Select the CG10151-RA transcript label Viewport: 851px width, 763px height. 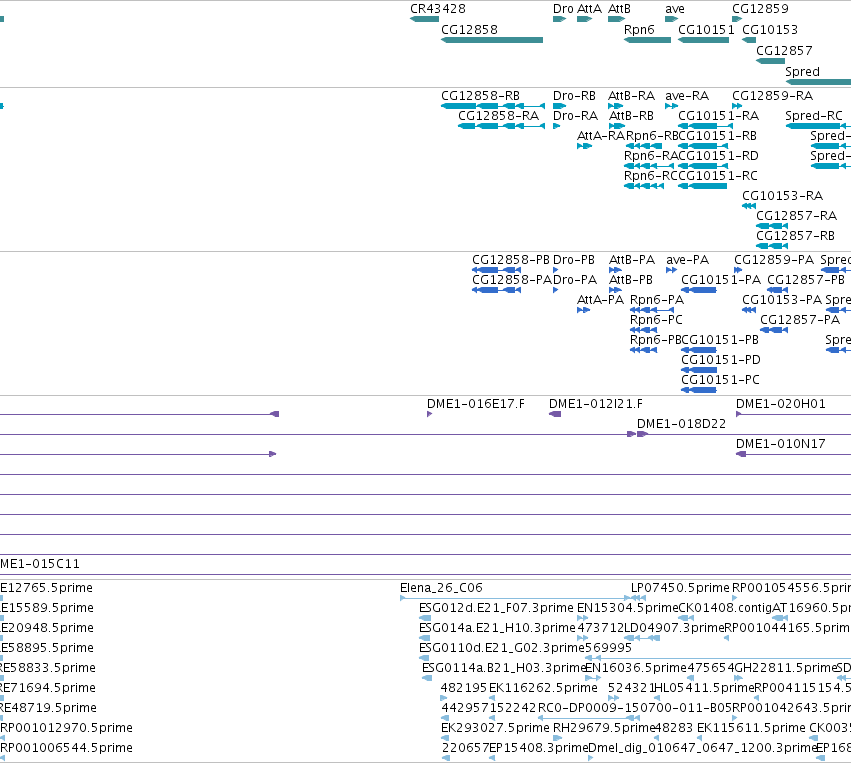point(718,116)
